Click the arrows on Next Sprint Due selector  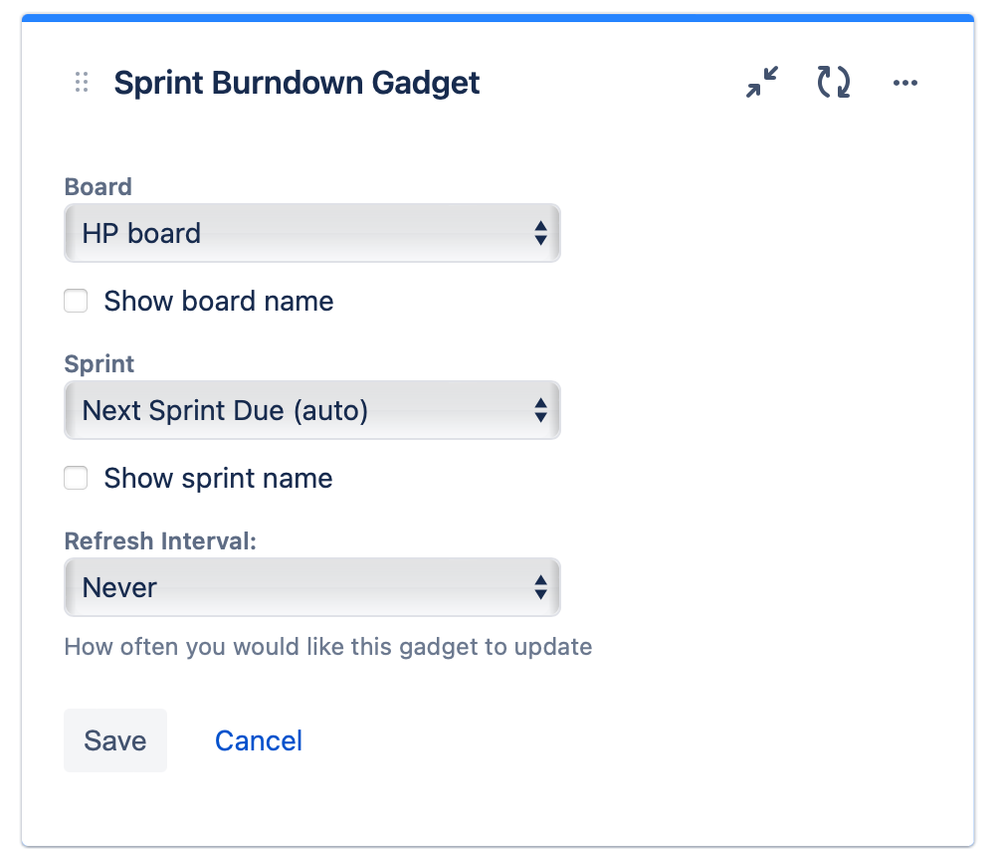coord(540,410)
